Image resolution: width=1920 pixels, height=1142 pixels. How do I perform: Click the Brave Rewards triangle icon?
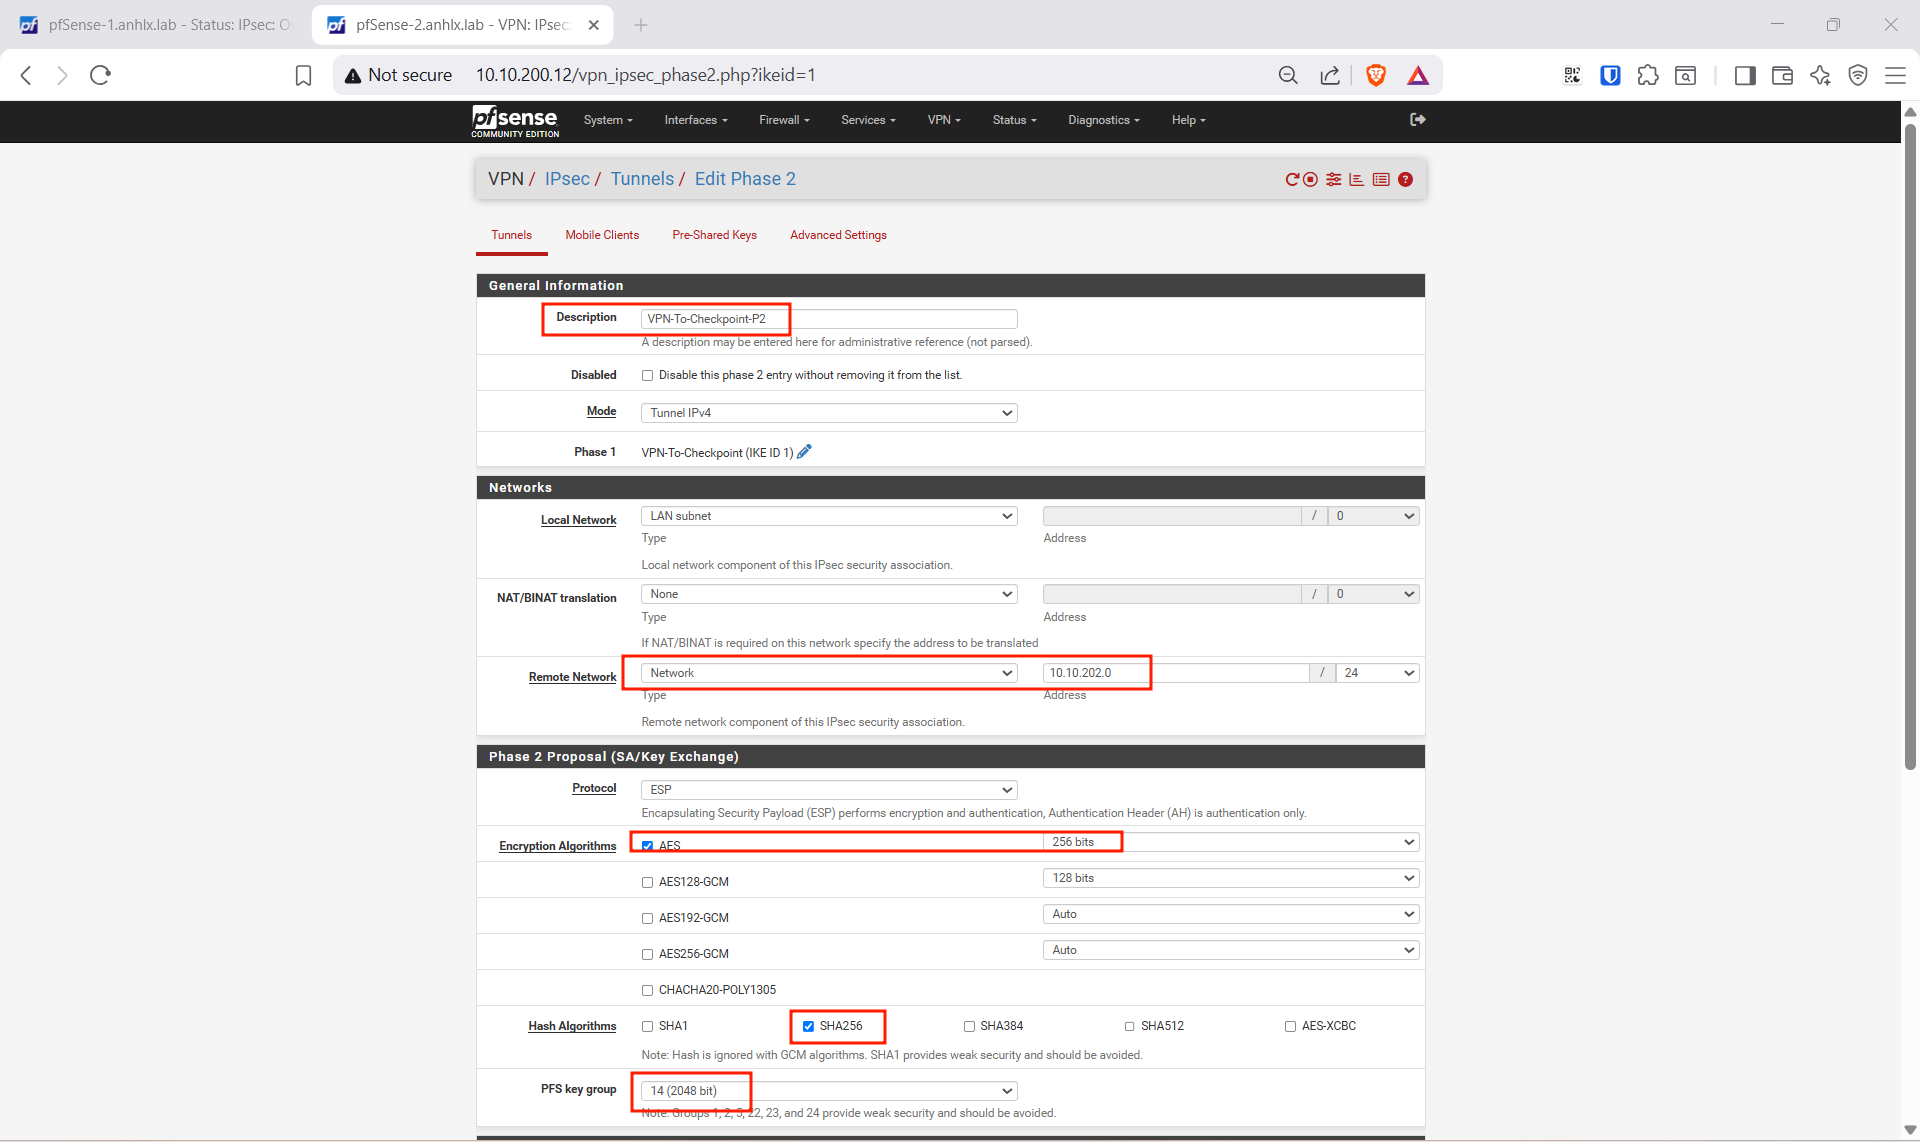pyautogui.click(x=1417, y=75)
